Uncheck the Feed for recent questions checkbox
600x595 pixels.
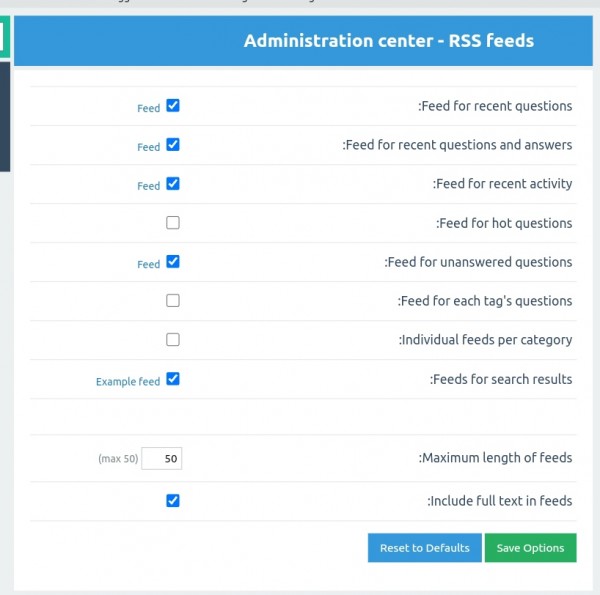pos(173,106)
